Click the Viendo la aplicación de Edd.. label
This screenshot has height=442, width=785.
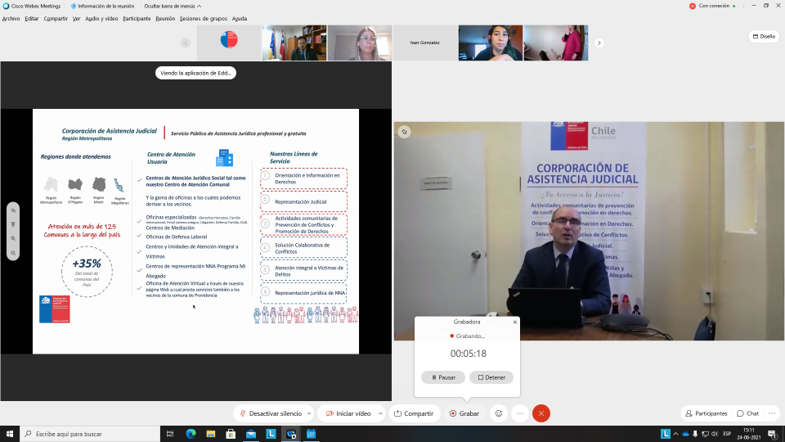point(195,73)
